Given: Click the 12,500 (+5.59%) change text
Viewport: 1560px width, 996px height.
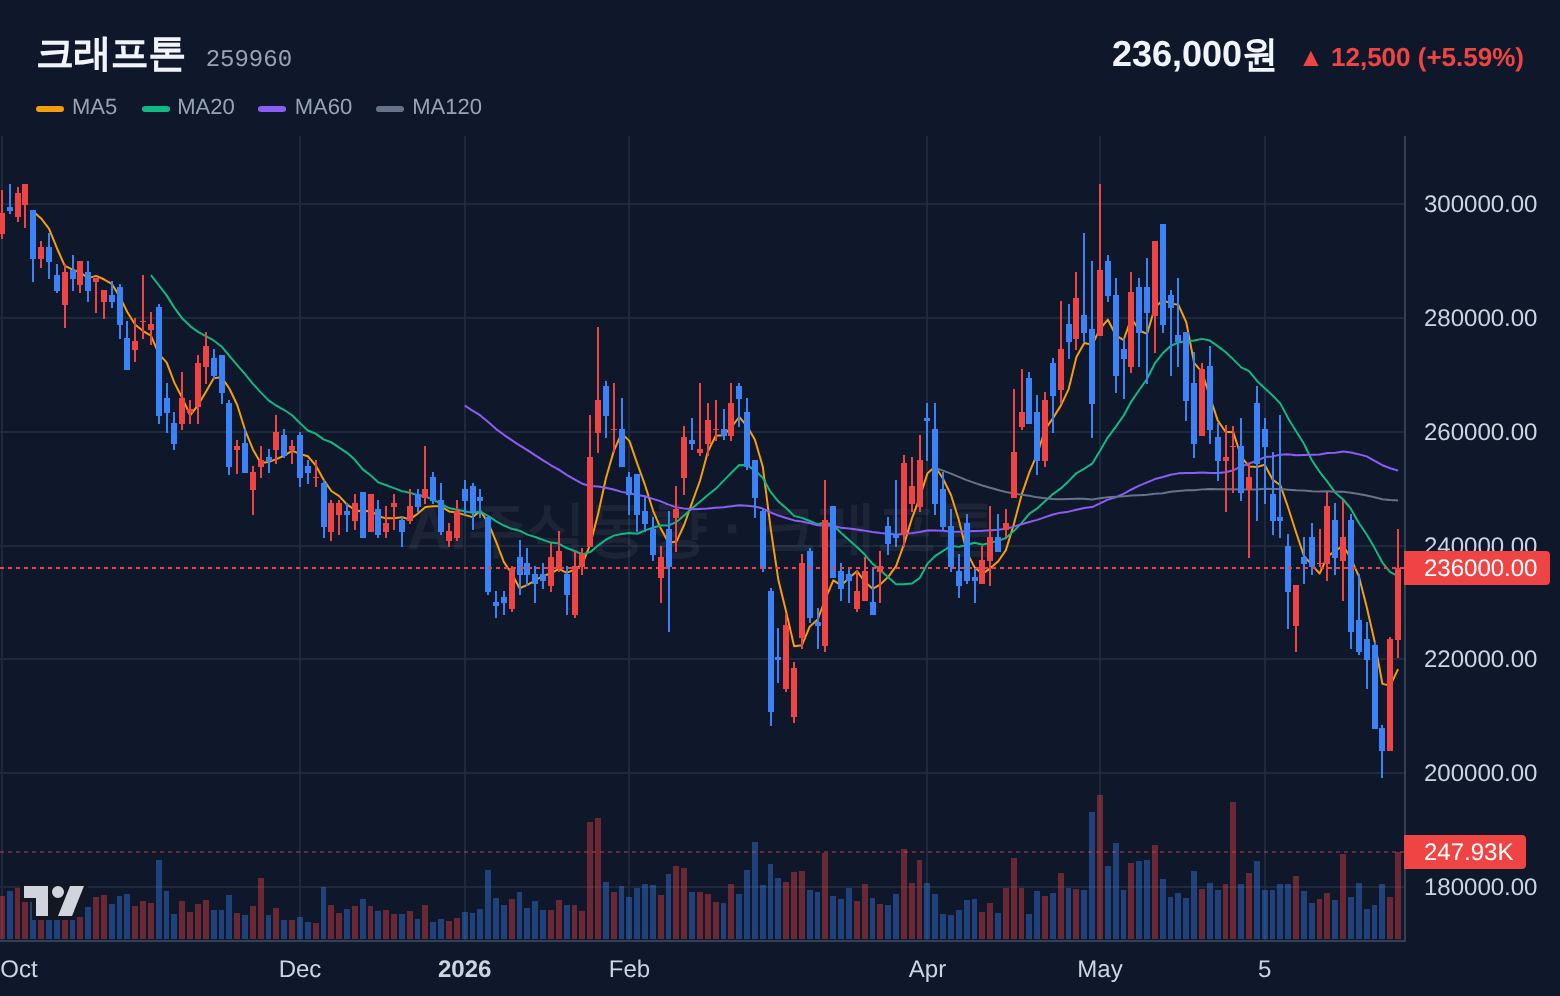Looking at the screenshot, I should (1427, 58).
